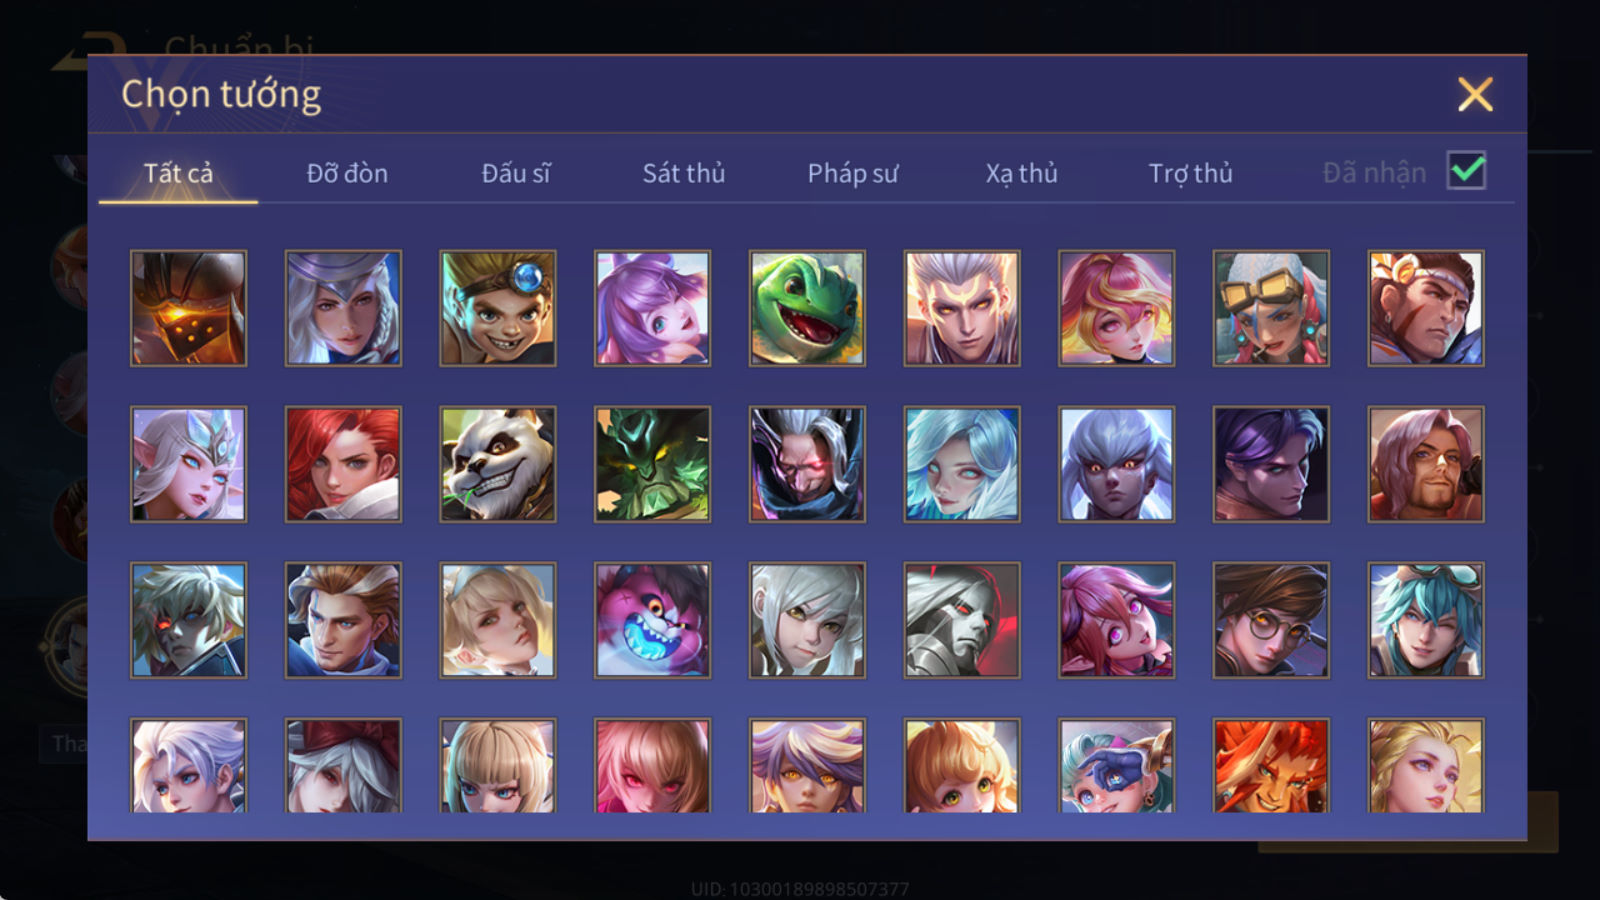Viewport: 1600px width, 900px height.
Task: Choose the silver metal-masked hero on red background
Action: click(962, 620)
